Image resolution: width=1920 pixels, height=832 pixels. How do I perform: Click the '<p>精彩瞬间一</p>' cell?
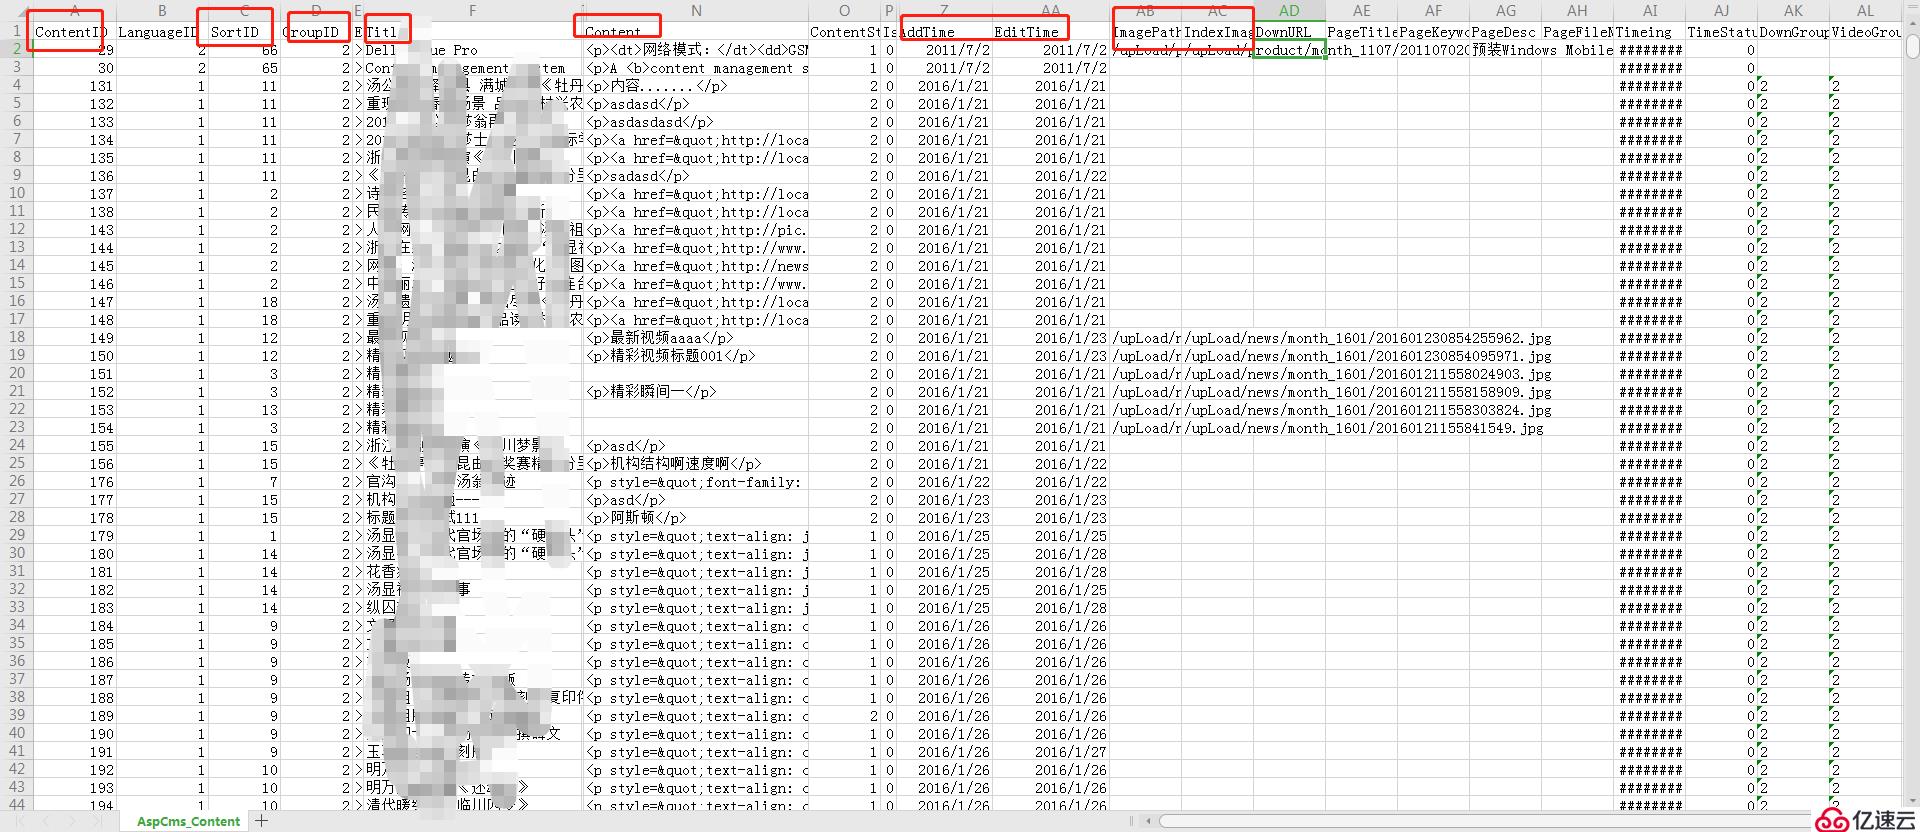click(696, 392)
